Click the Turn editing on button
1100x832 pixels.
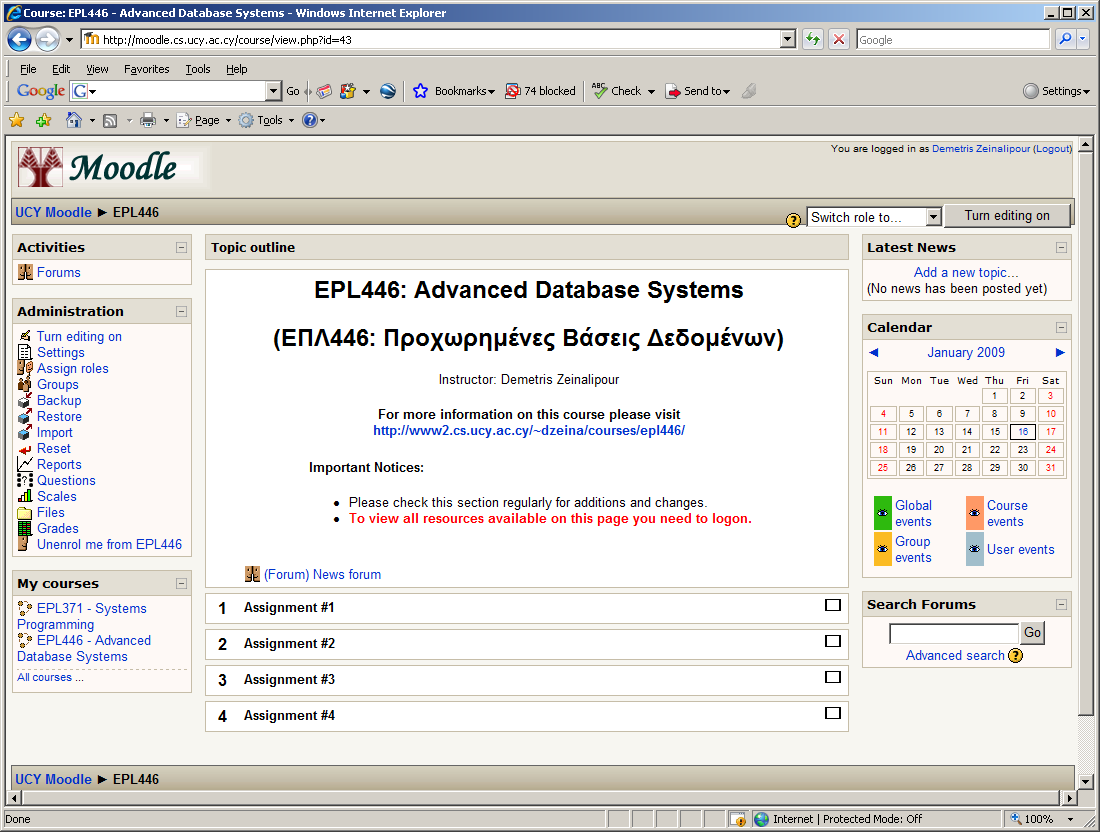point(1007,215)
